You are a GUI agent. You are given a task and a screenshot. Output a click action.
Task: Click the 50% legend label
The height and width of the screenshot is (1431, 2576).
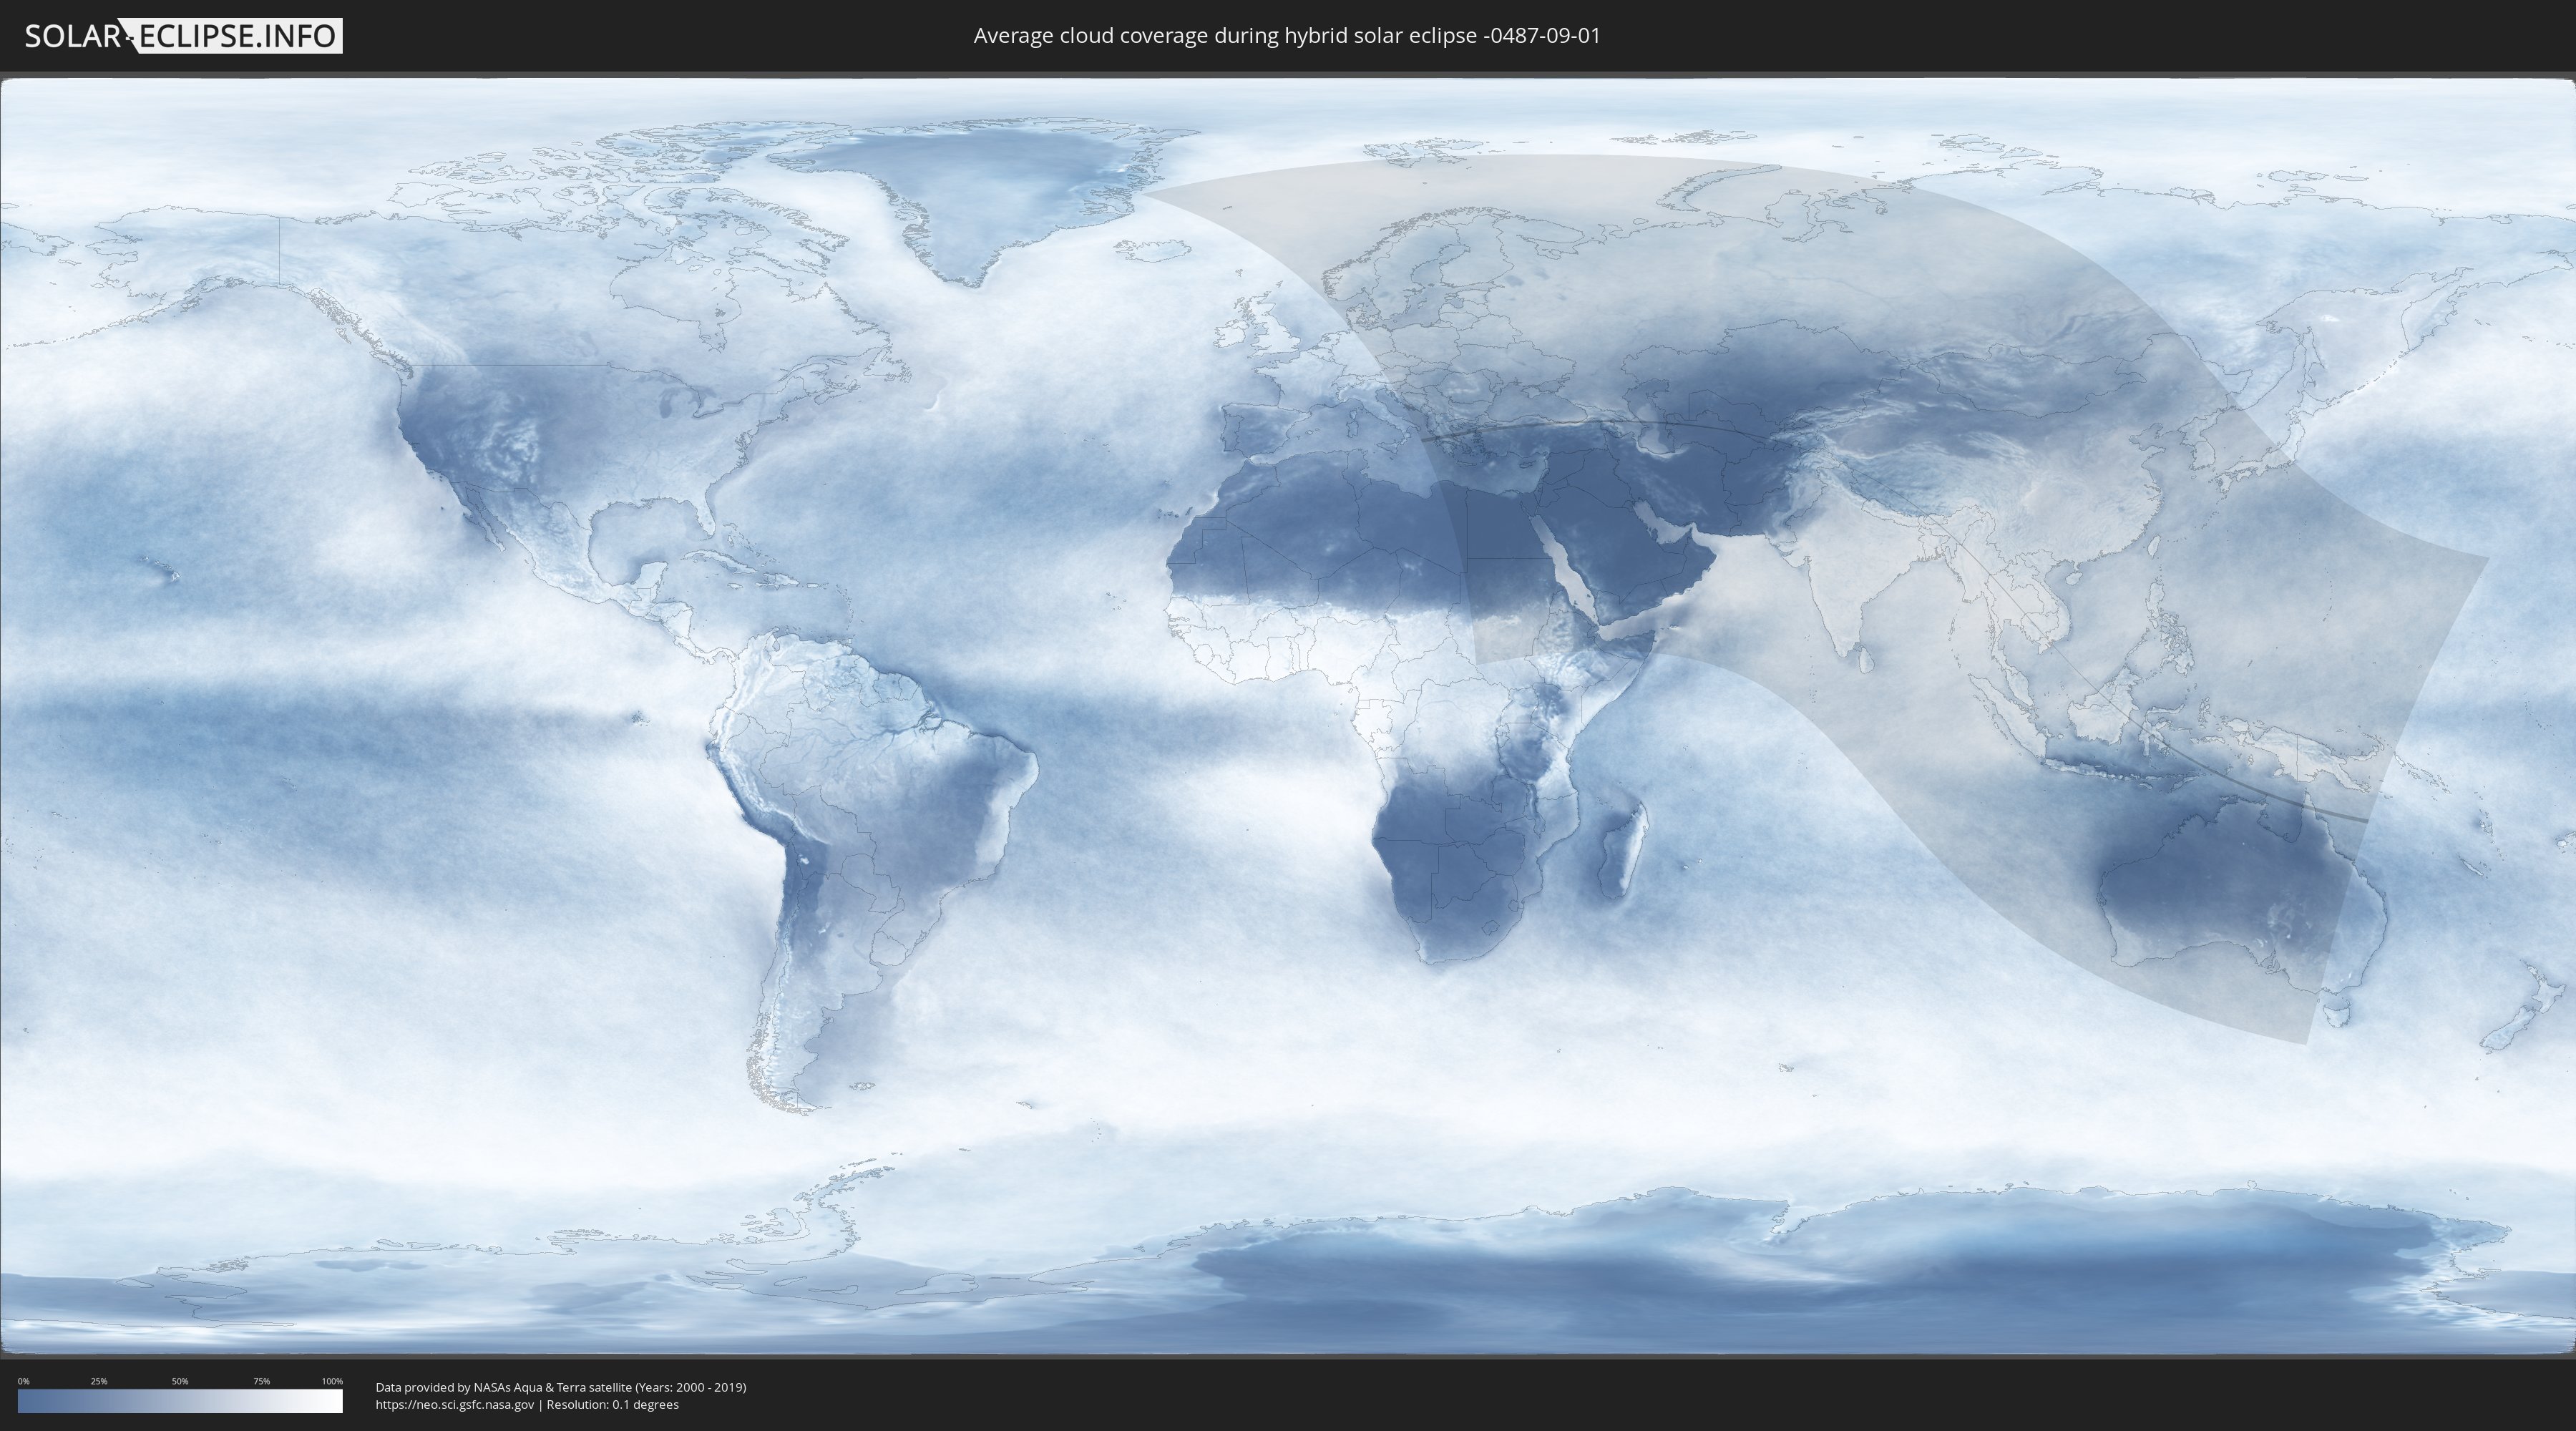pos(180,1381)
